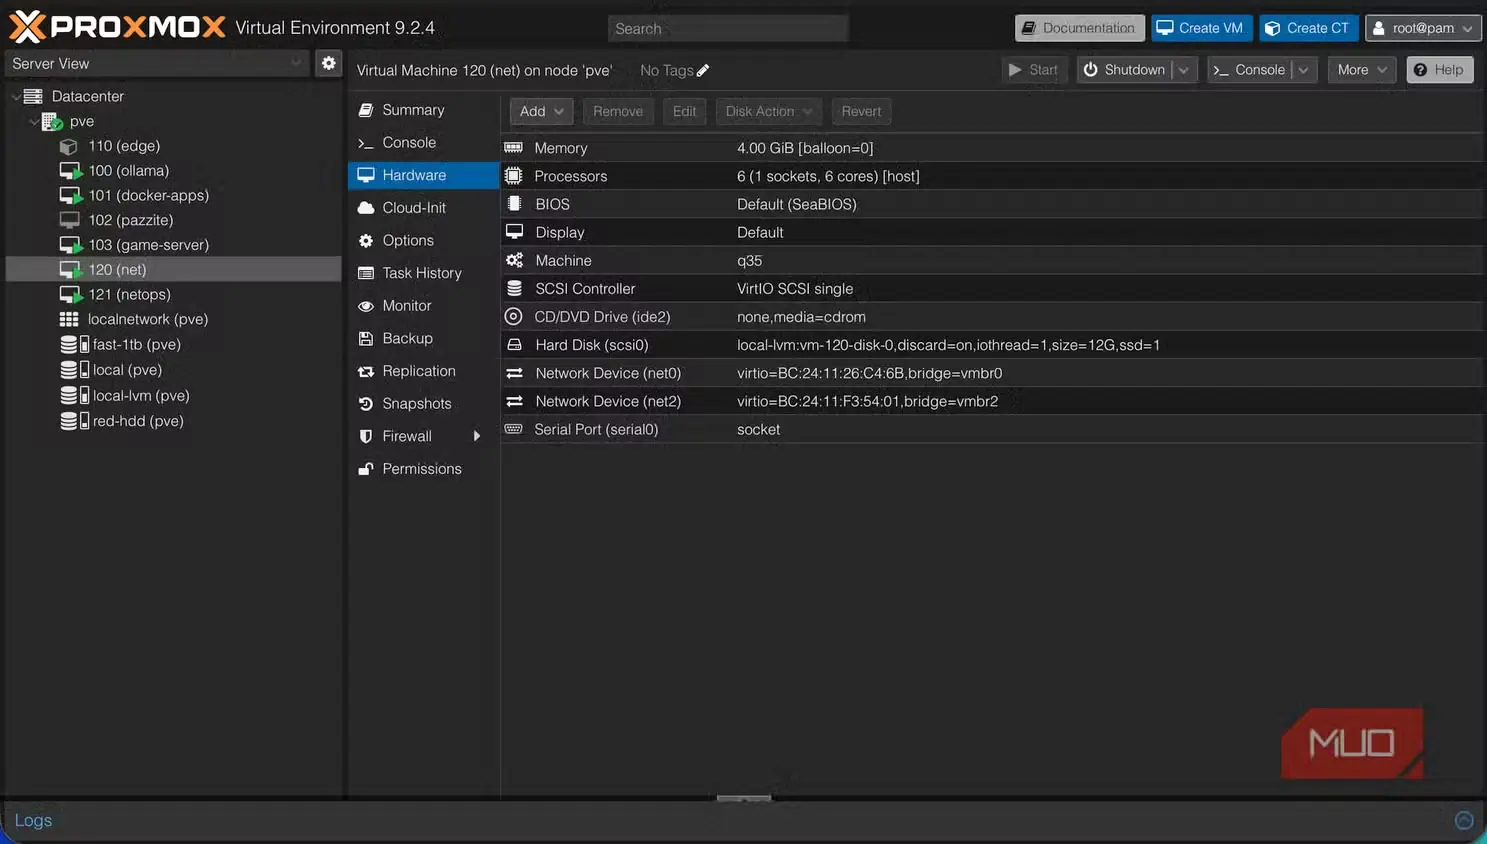Click the storage icon for local-lvm
1487x844 pixels.
pyautogui.click(x=75, y=395)
